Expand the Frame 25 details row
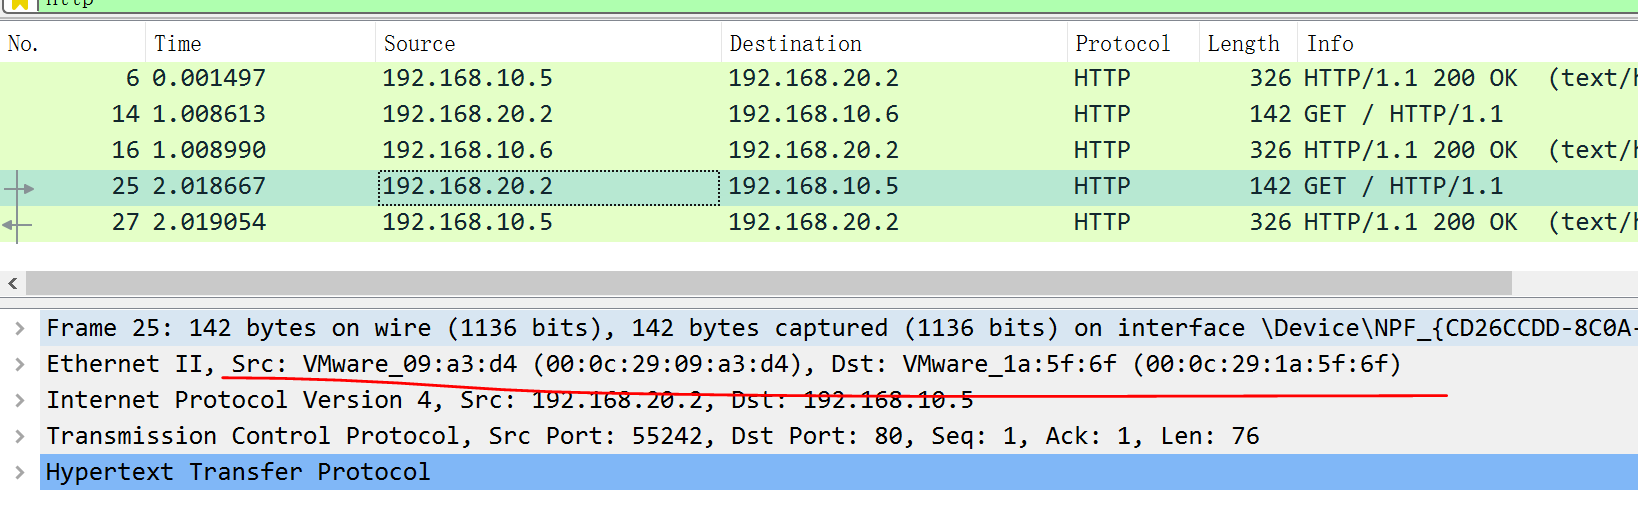Viewport: 1638px width, 525px height. coord(20,328)
